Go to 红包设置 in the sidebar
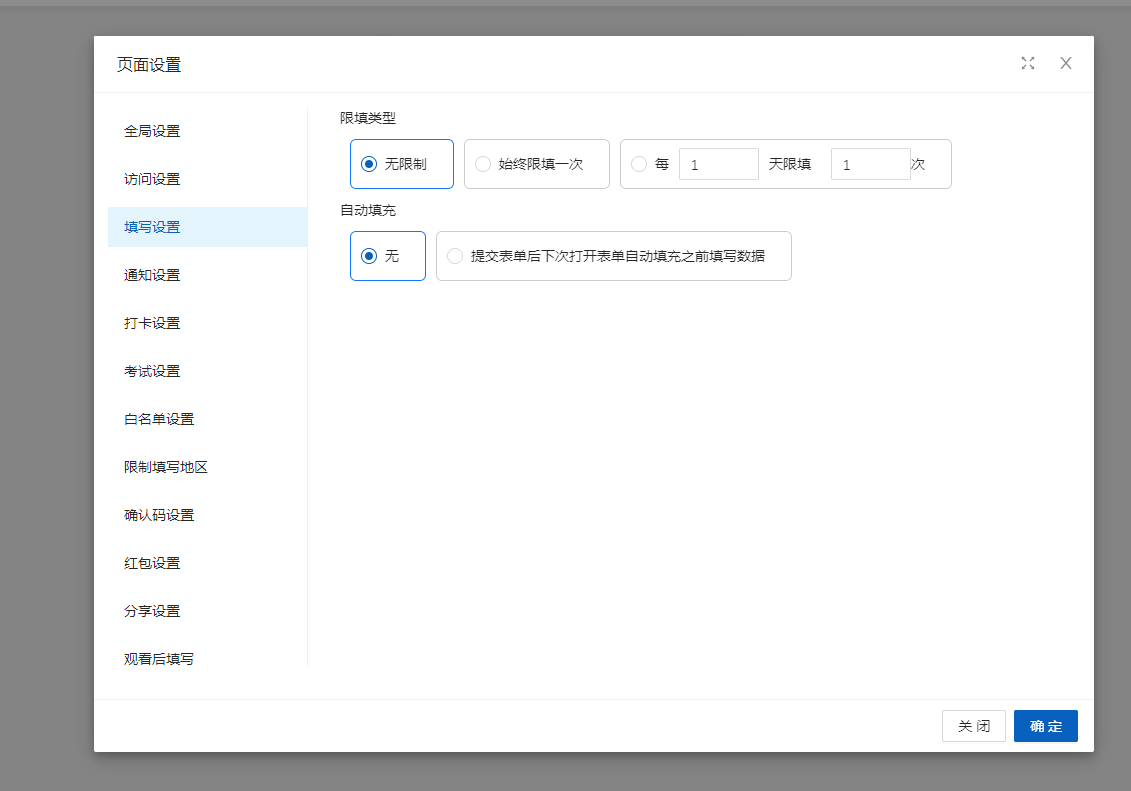This screenshot has height=791, width=1131. tap(152, 563)
